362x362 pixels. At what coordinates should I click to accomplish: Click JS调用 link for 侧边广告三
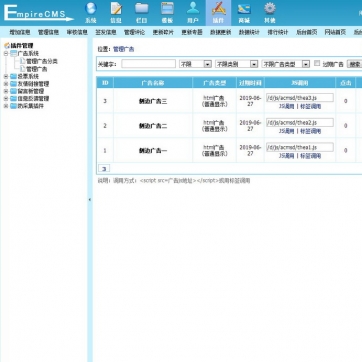point(286,106)
